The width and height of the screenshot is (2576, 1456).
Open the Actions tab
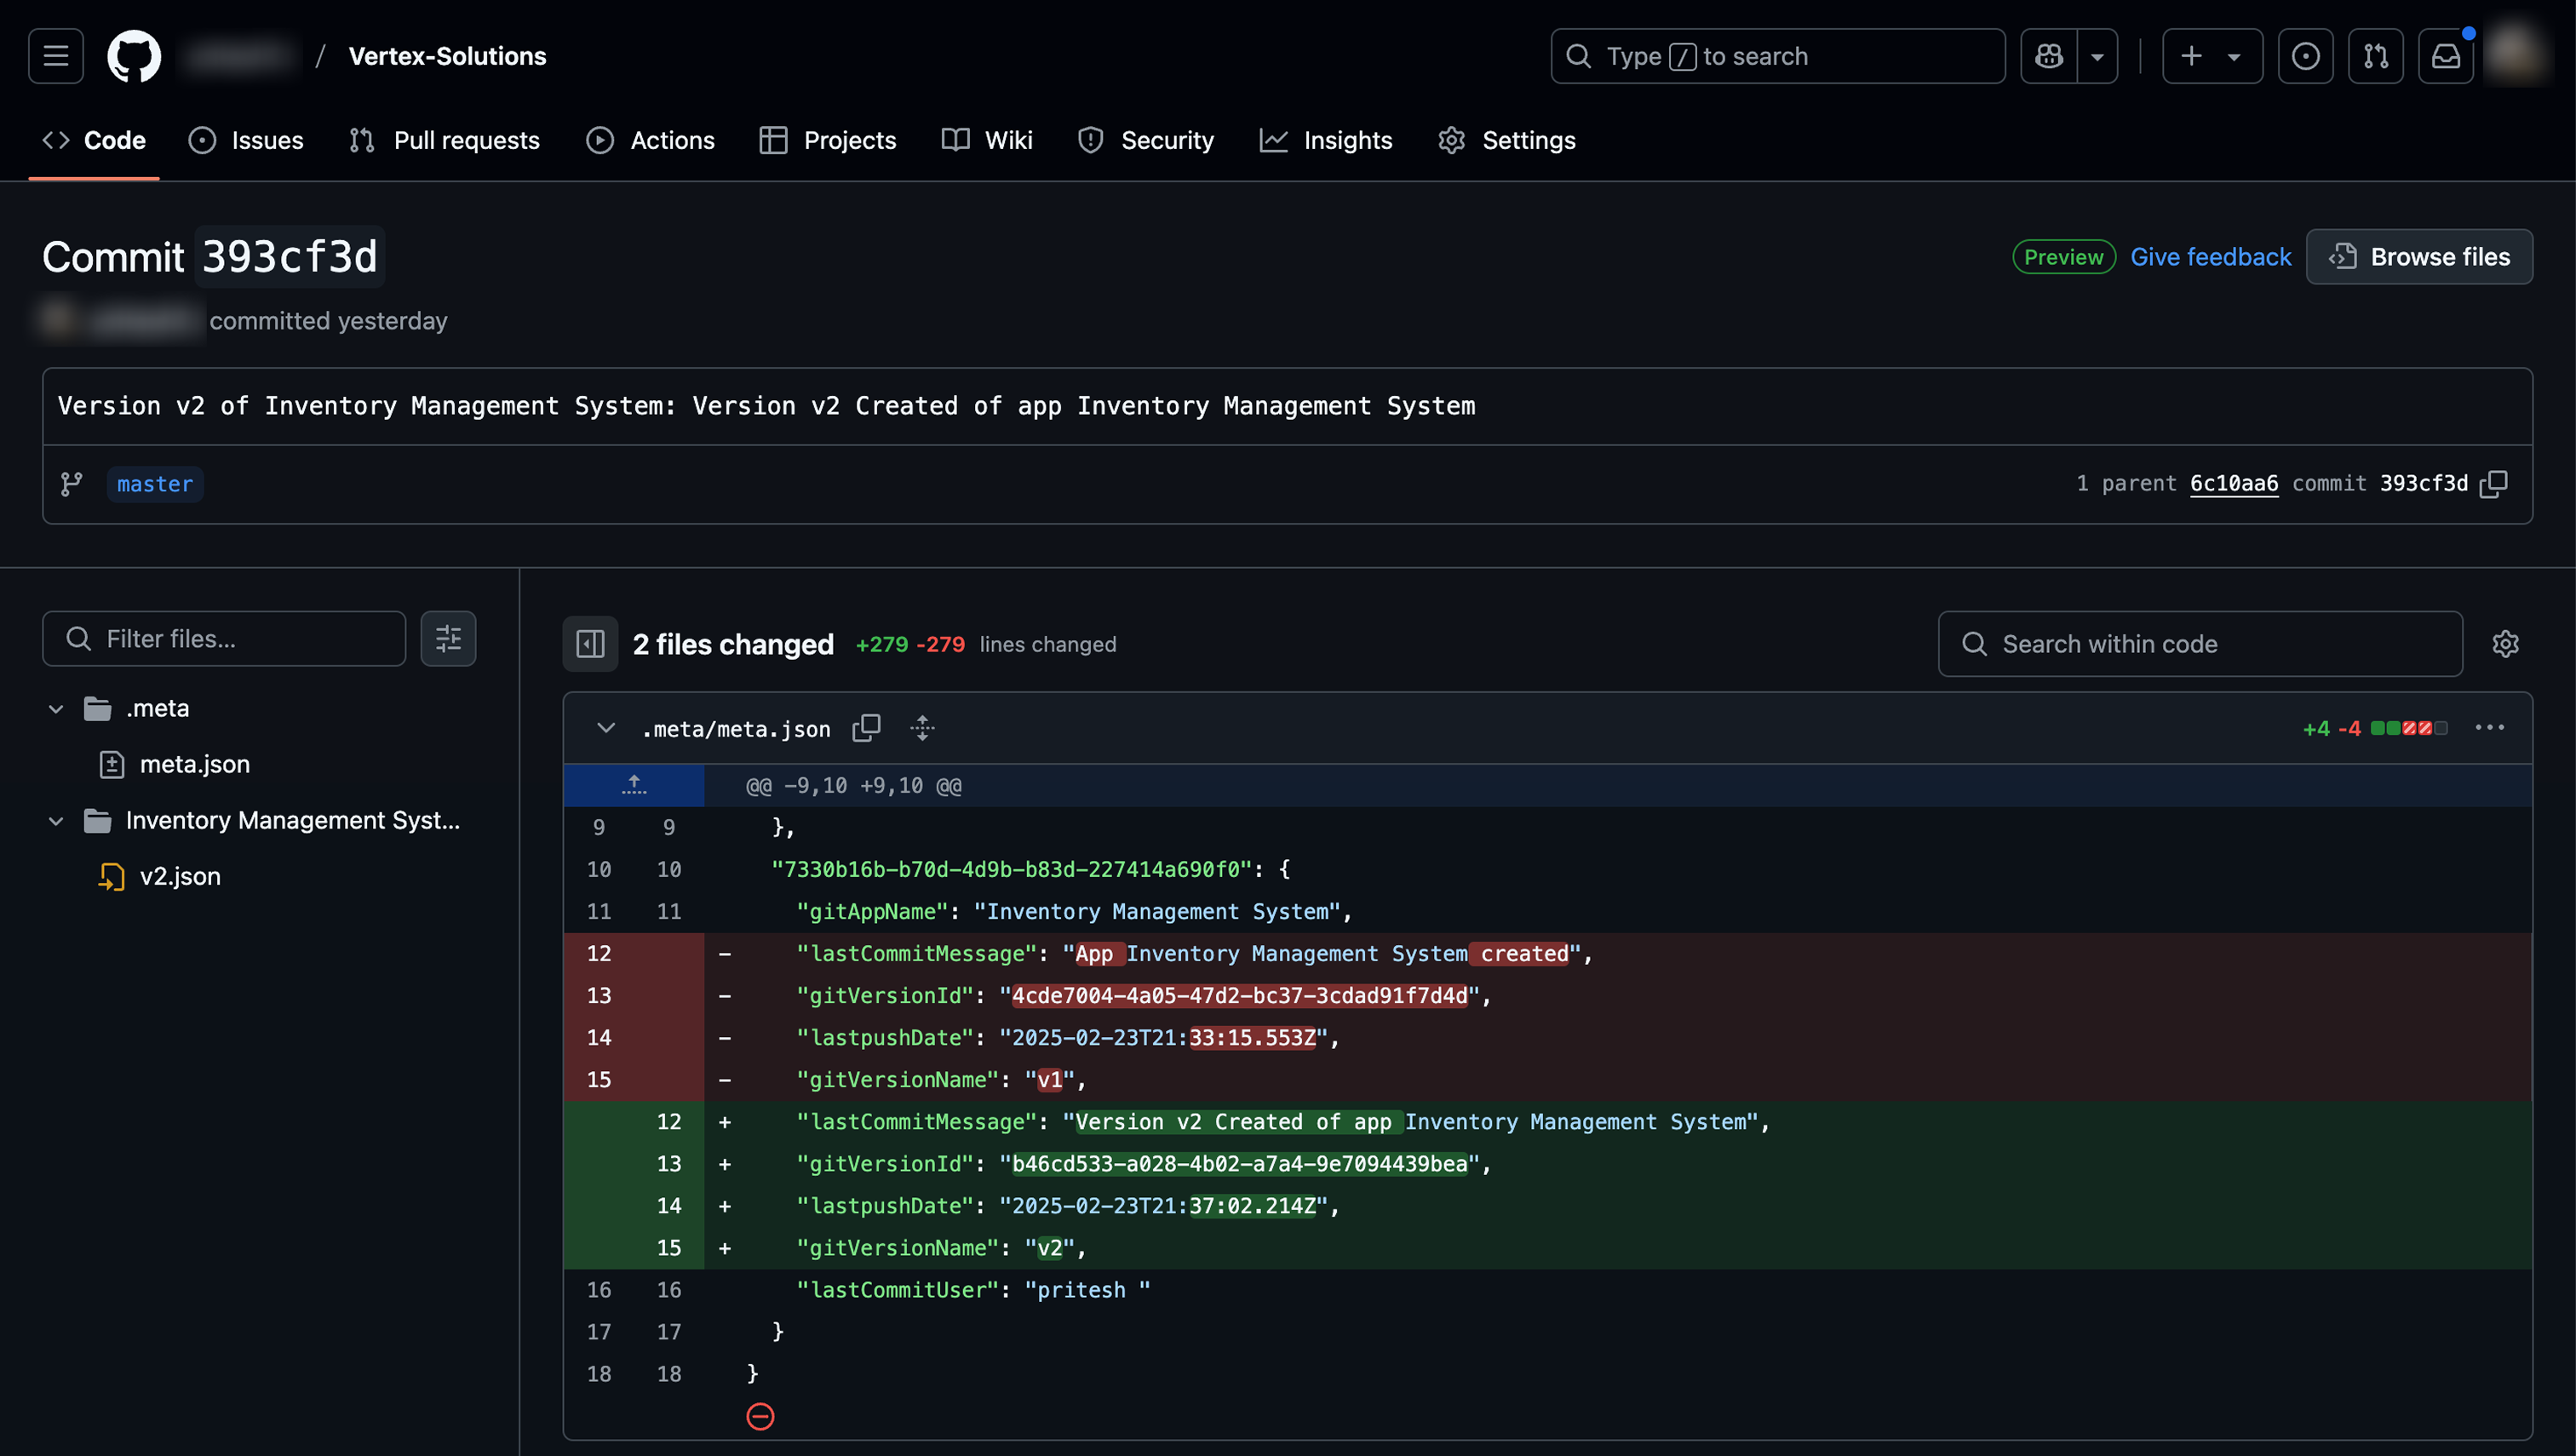(x=651, y=140)
